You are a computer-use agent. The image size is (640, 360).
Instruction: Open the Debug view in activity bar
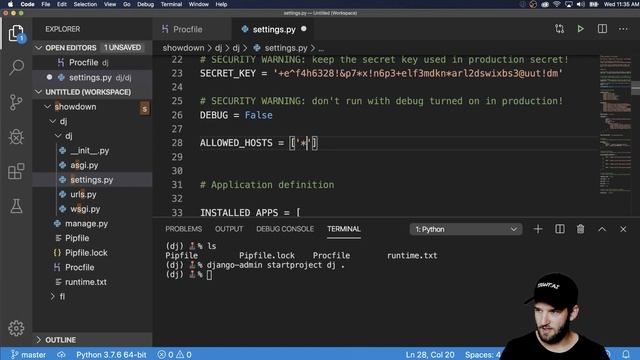coord(16,137)
